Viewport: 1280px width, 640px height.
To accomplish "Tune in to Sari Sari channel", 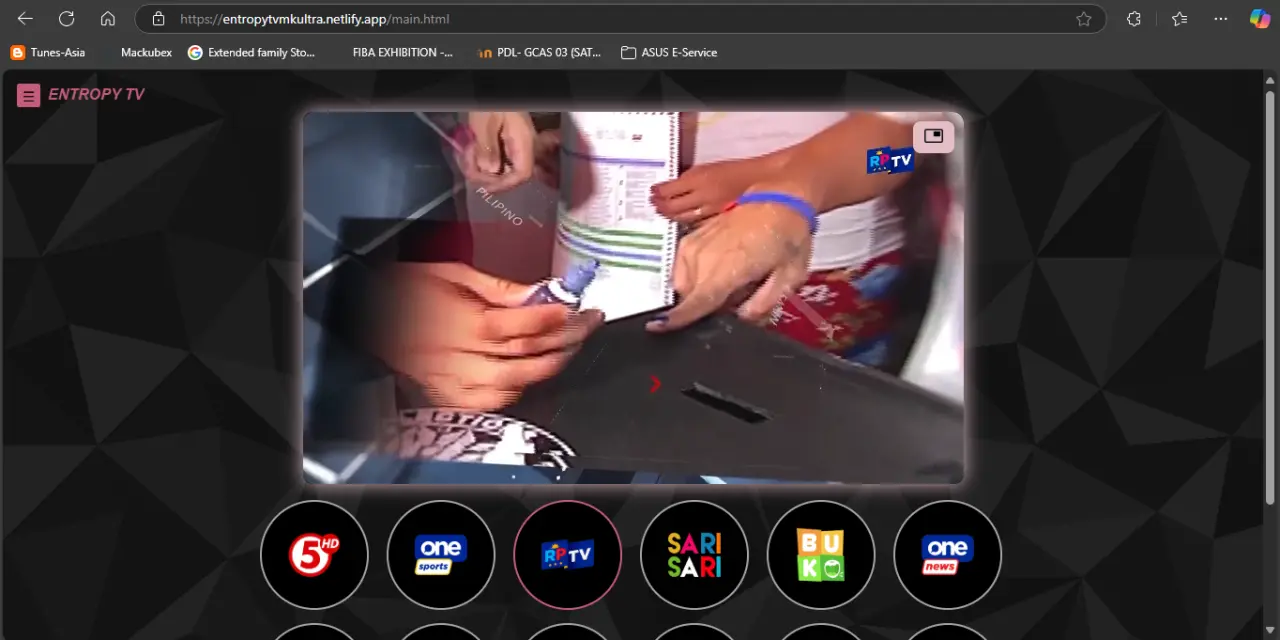I will click(694, 554).
